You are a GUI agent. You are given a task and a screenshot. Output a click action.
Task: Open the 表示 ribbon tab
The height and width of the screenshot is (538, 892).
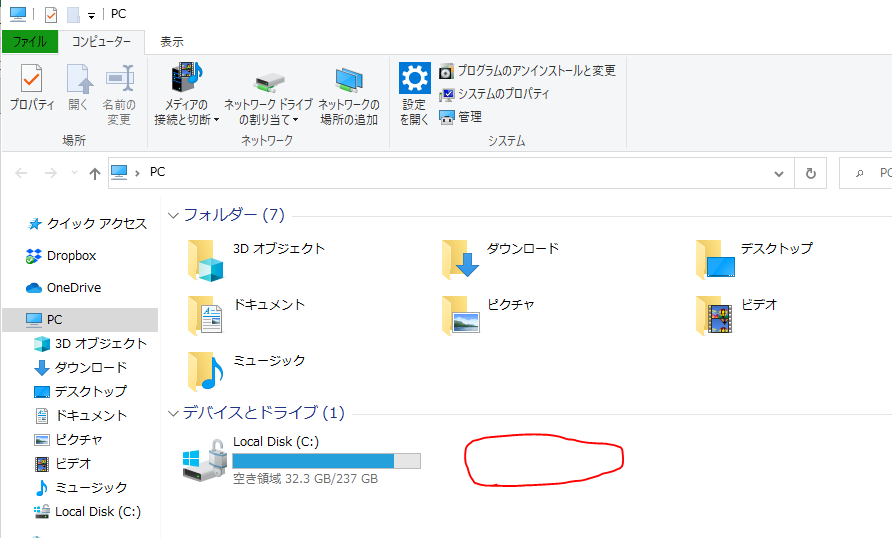172,42
